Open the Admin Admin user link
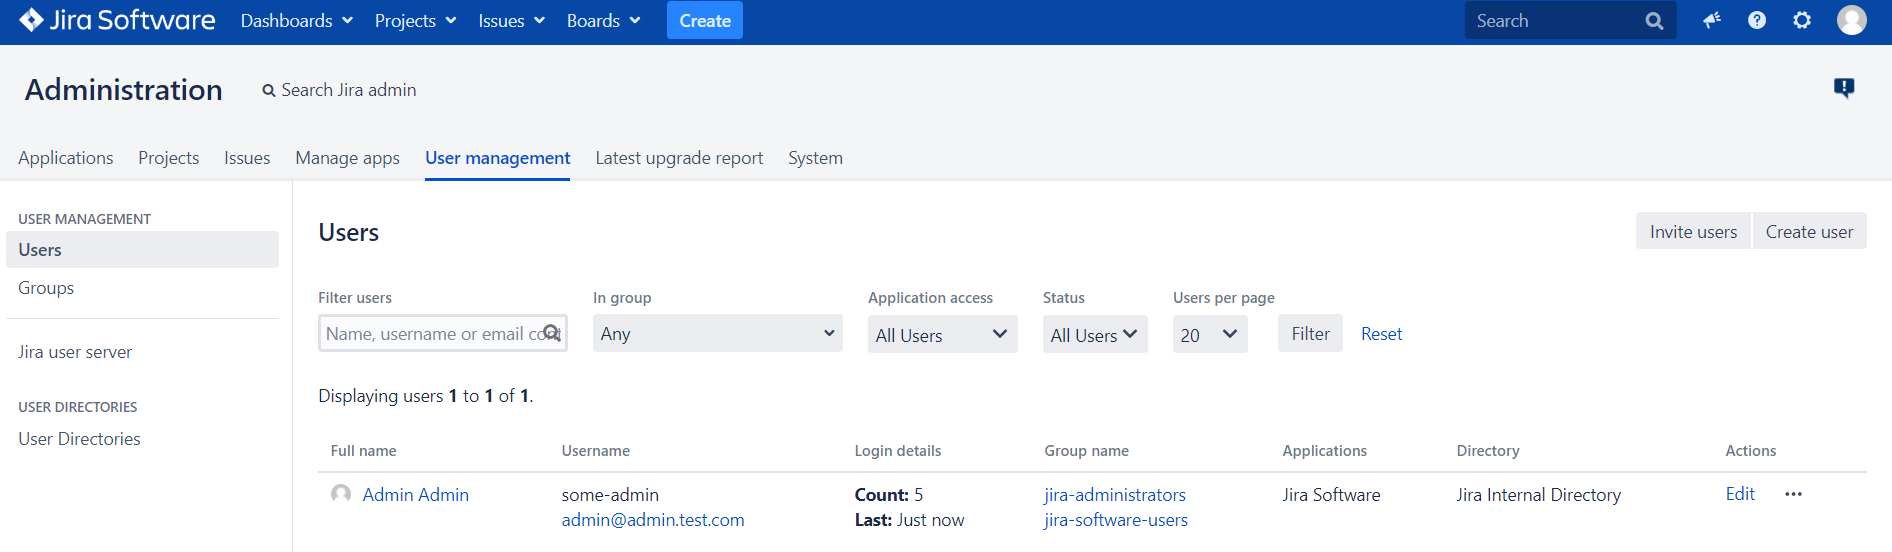1892x552 pixels. pos(415,495)
